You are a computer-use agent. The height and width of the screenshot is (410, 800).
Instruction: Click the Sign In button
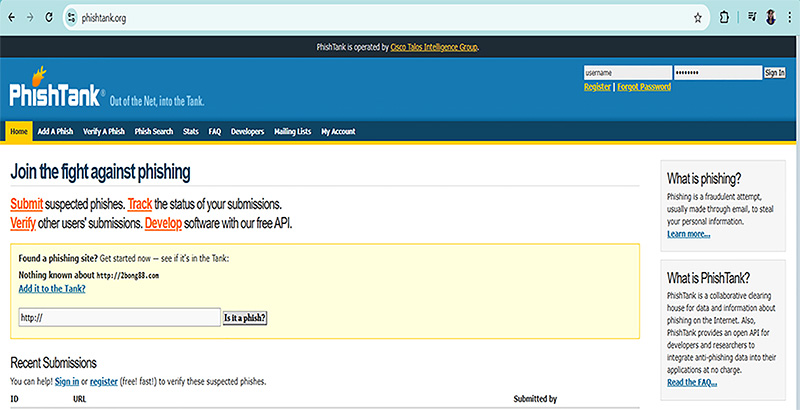pos(774,73)
